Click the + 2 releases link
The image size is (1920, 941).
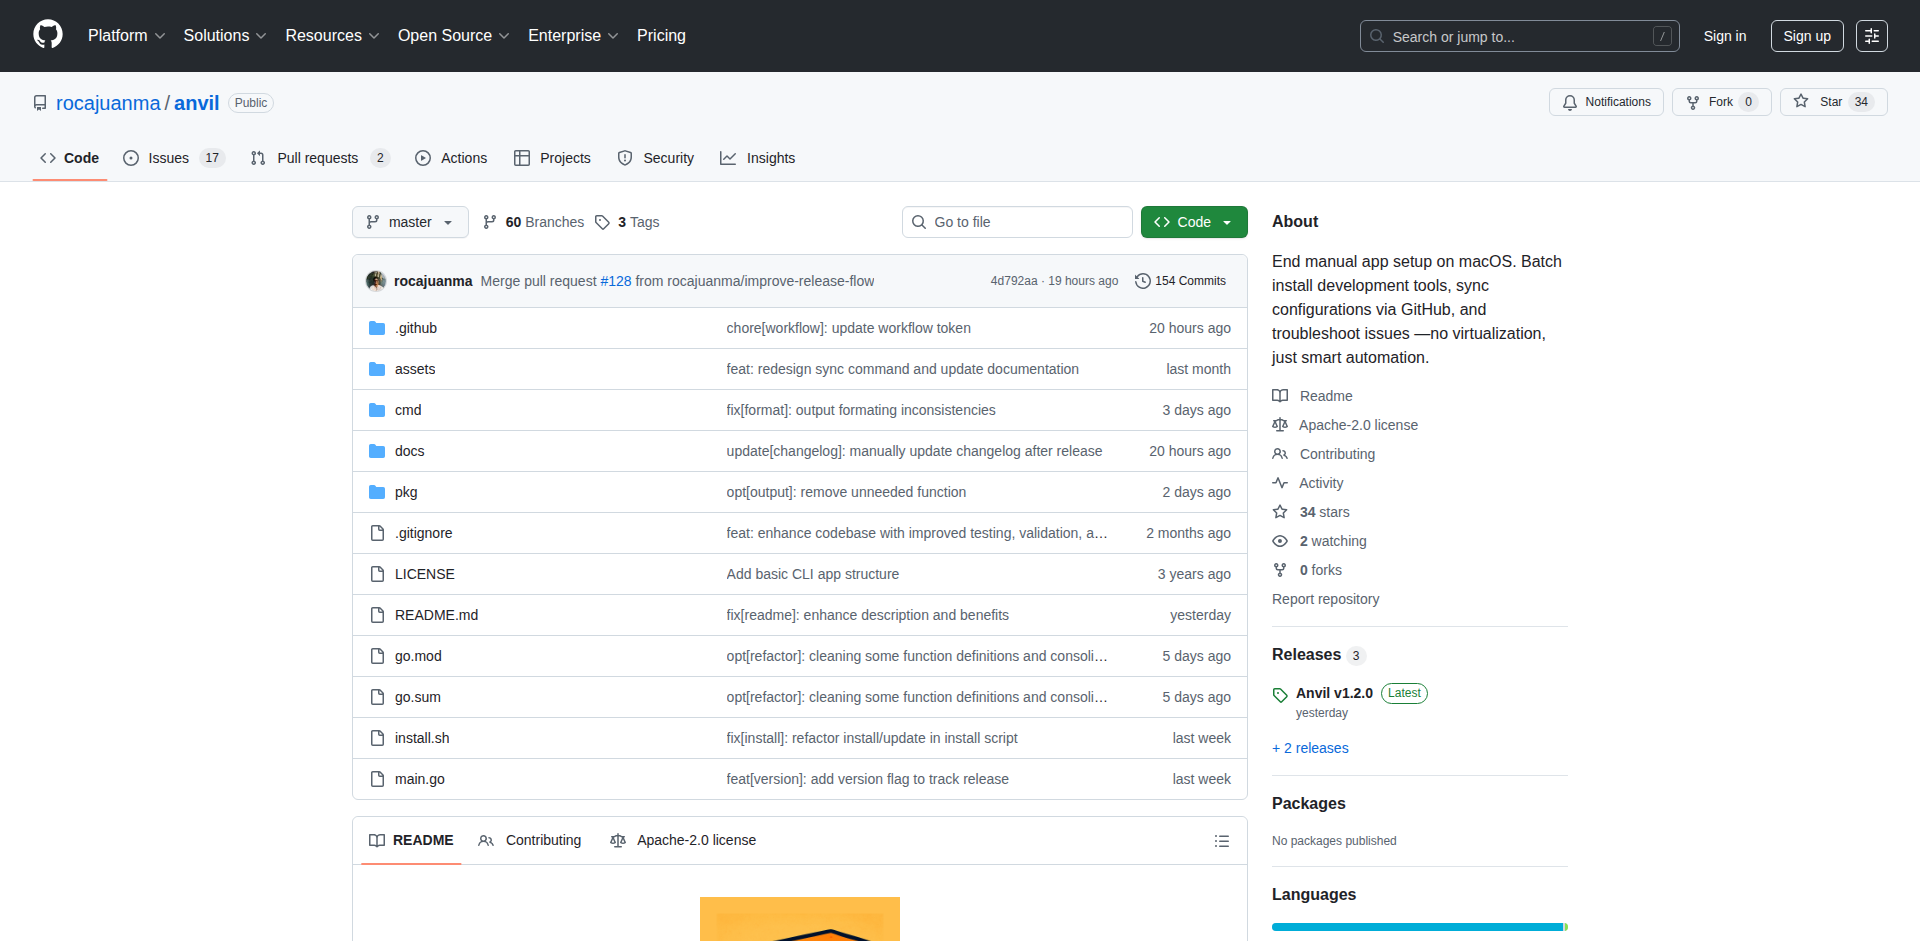point(1310,748)
